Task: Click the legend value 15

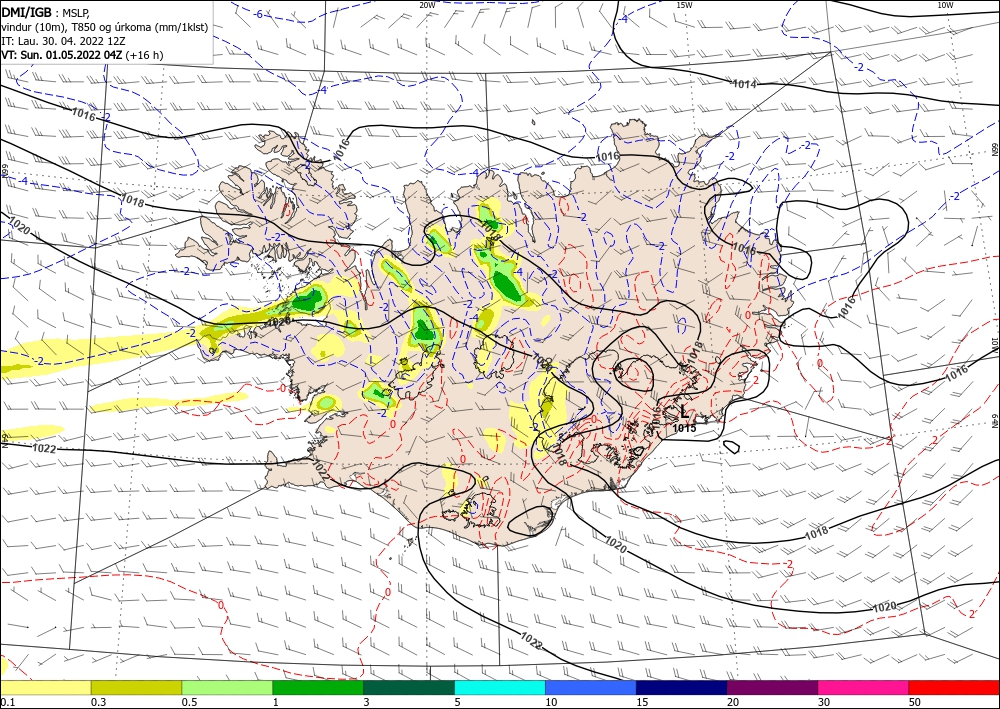Action: point(642,702)
